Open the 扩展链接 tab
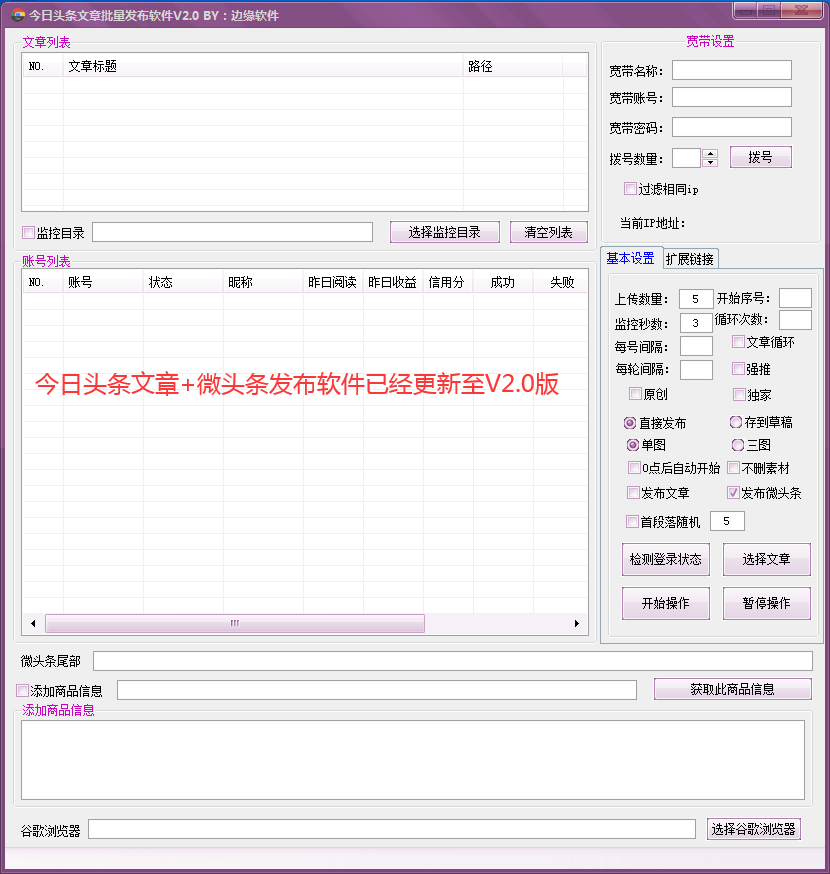Viewport: 830px width, 874px height. click(690, 259)
